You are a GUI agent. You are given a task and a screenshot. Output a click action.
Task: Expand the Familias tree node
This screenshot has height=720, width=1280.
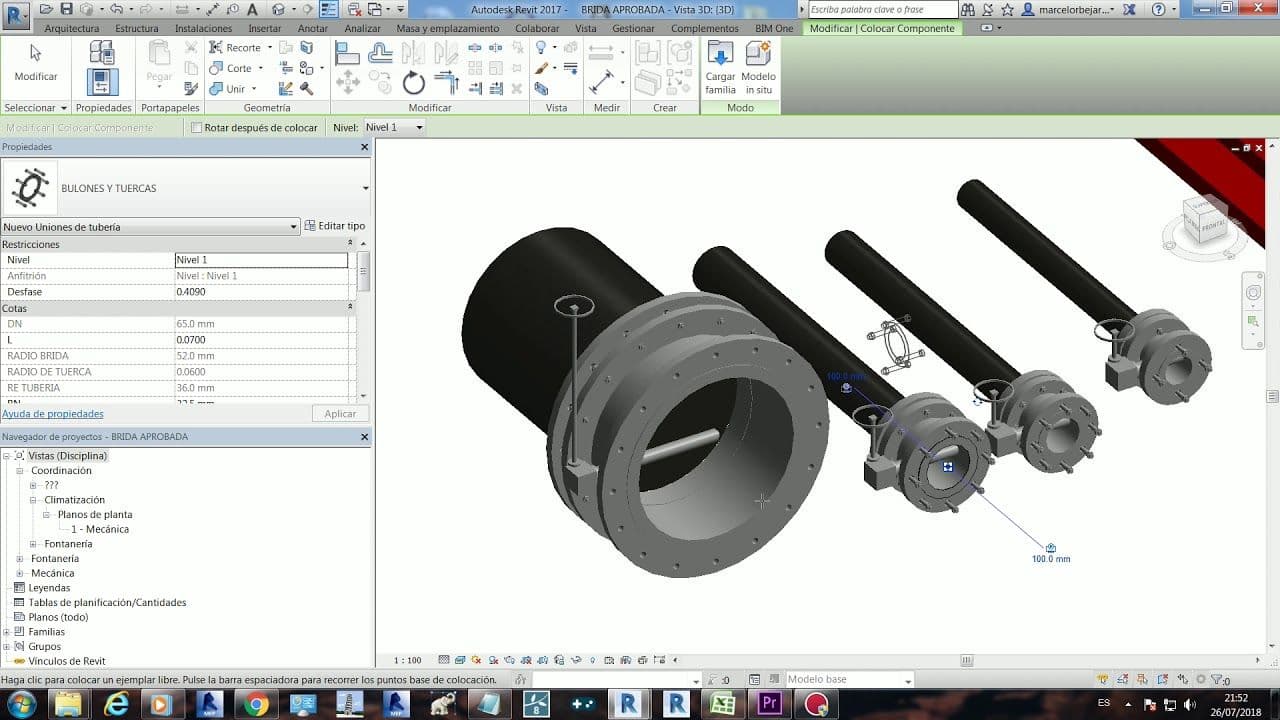7,632
